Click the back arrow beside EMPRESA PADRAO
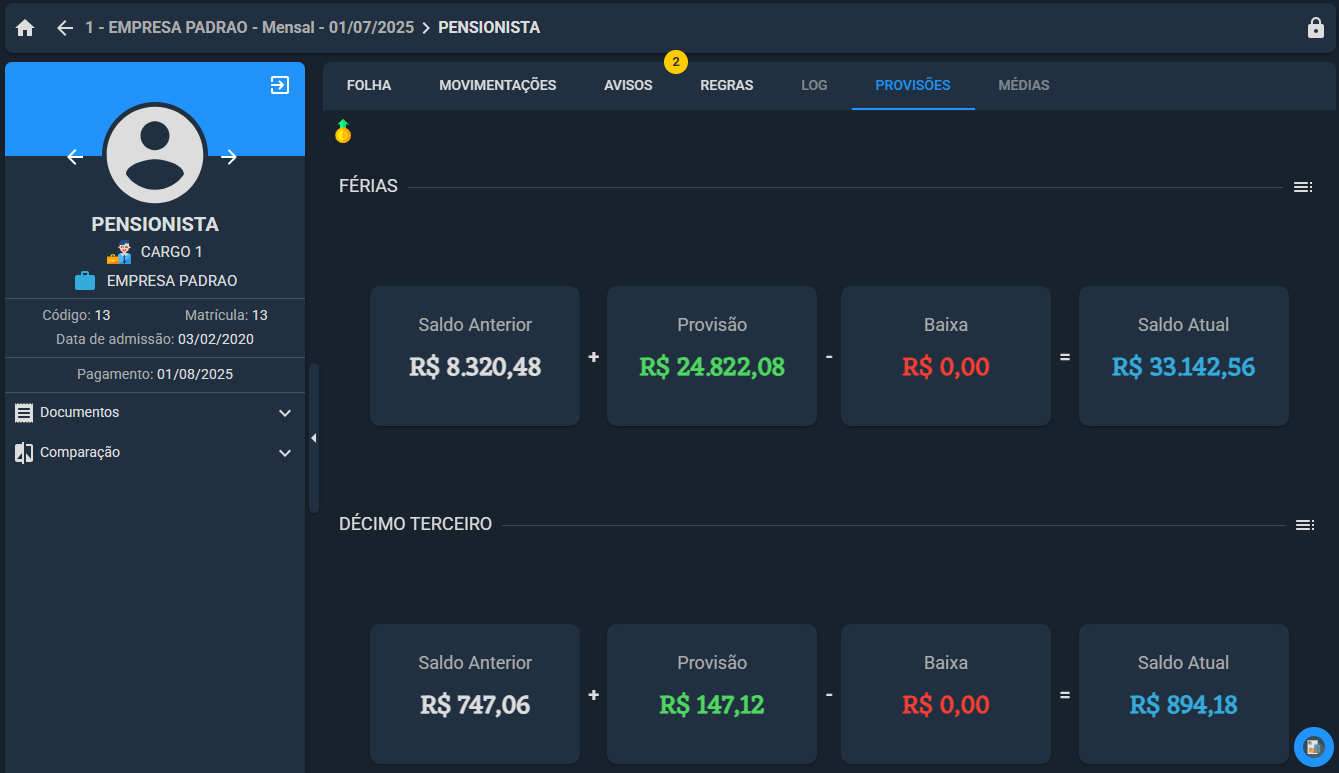Screen dimensions: 1339x773 (x=65, y=28)
